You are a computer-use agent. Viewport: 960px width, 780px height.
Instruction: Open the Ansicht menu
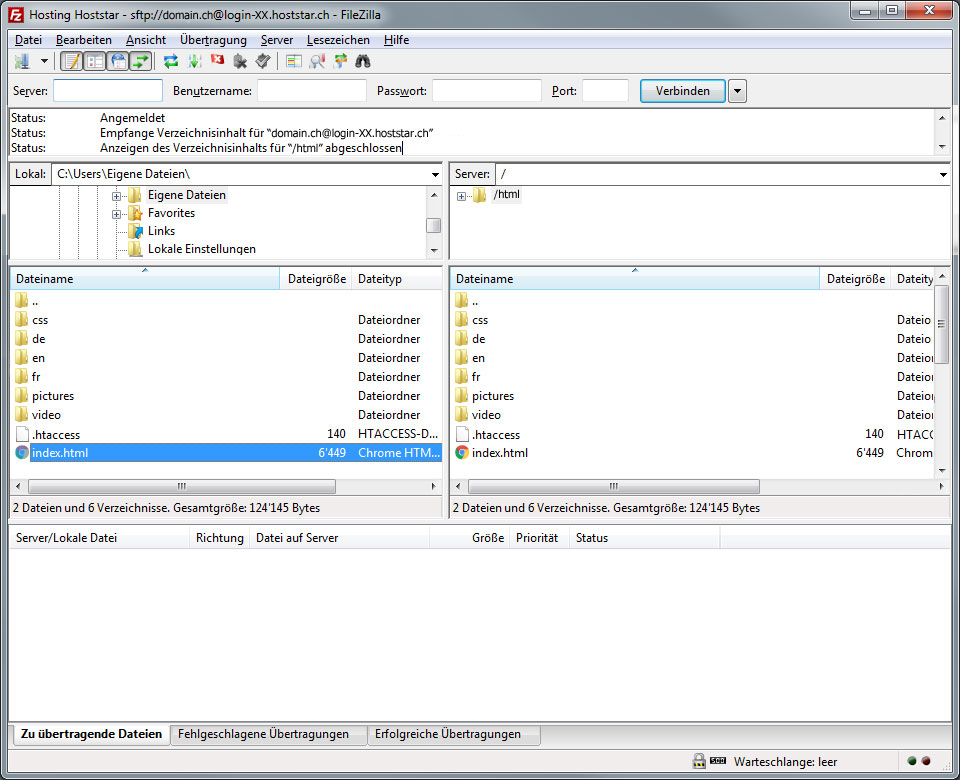146,40
